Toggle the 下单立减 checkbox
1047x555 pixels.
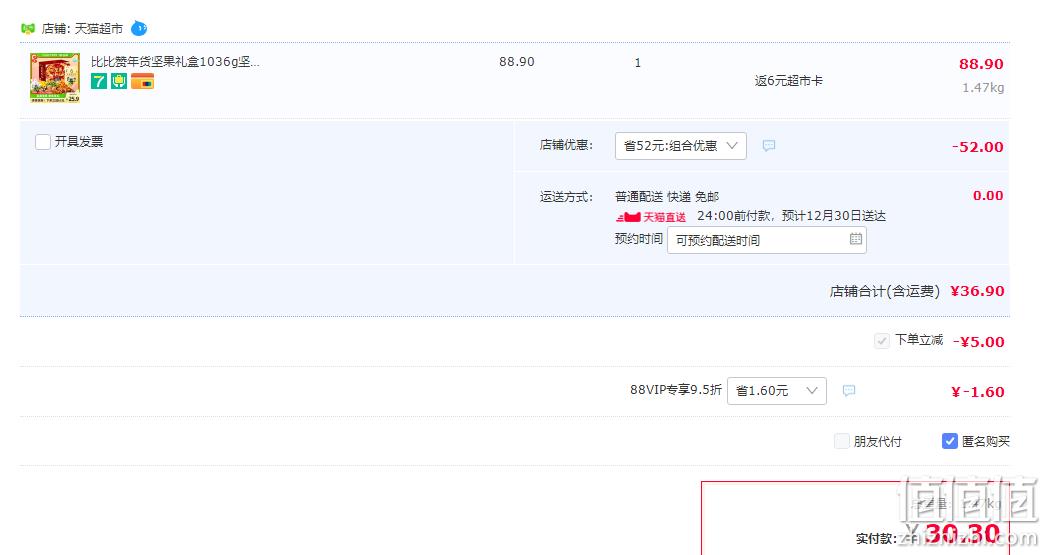point(881,341)
